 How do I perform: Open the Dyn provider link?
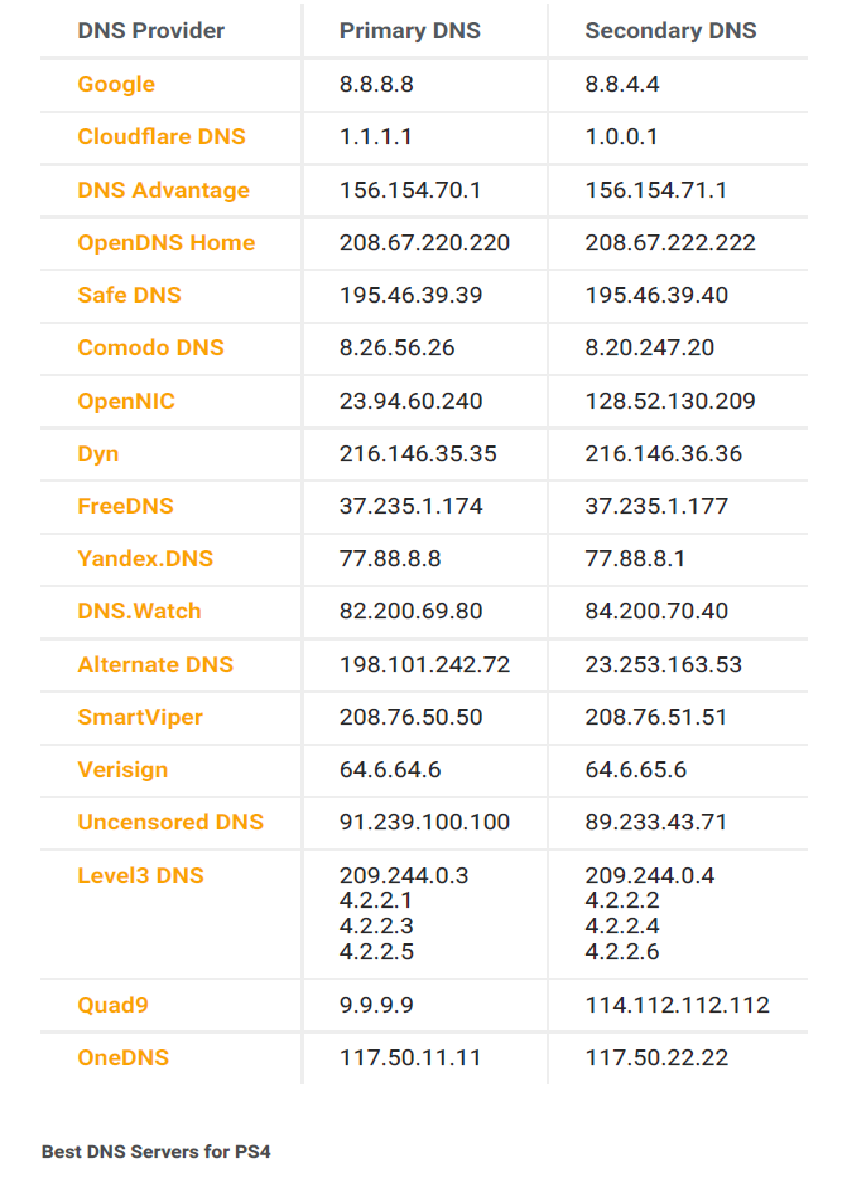click(98, 454)
